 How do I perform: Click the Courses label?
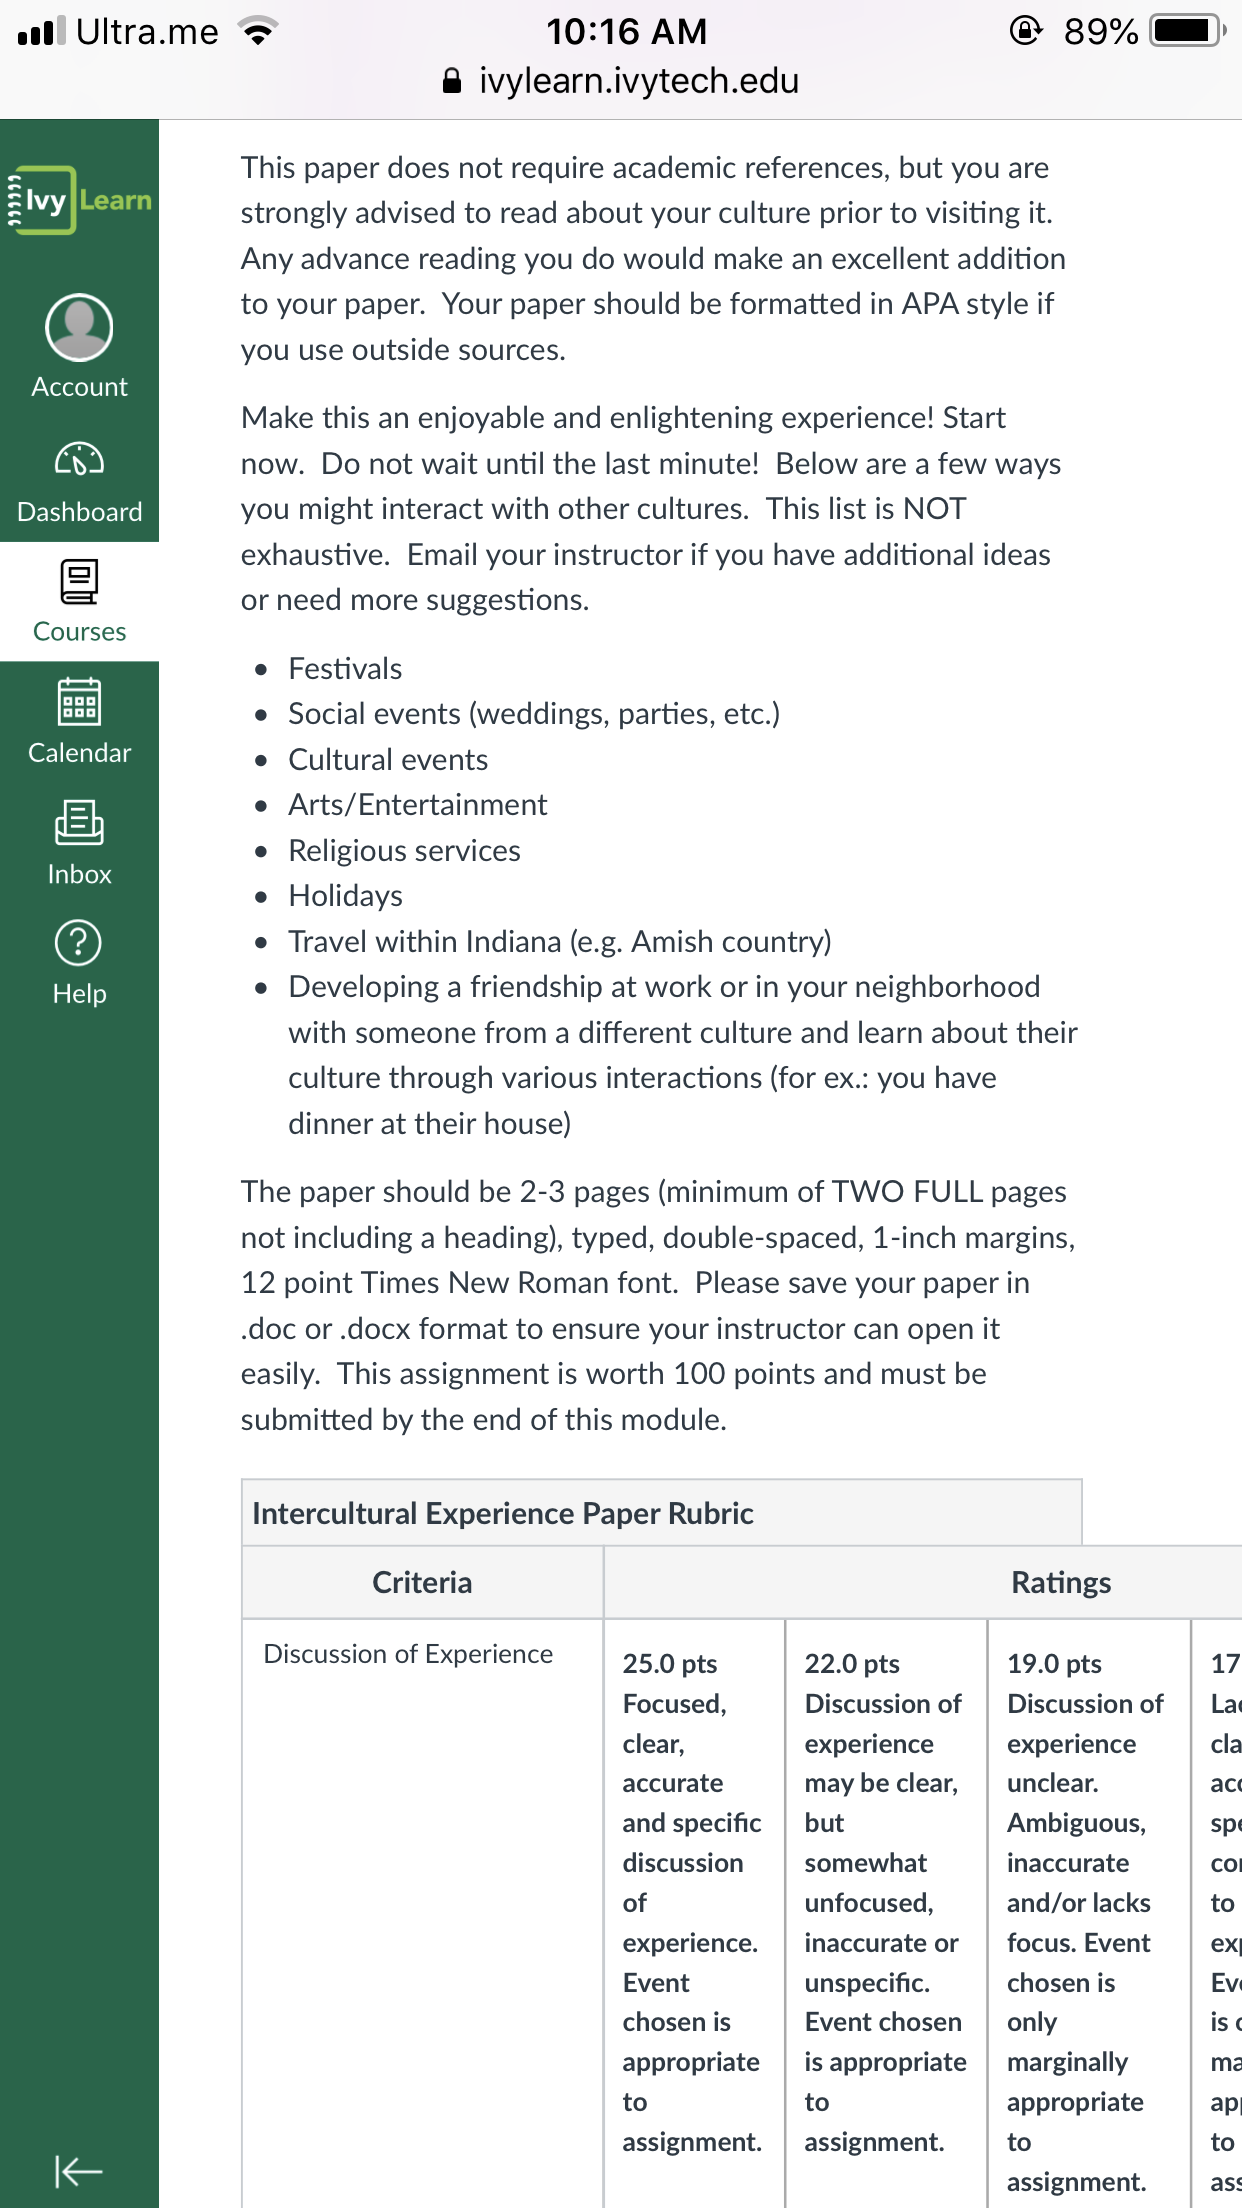[x=79, y=632]
